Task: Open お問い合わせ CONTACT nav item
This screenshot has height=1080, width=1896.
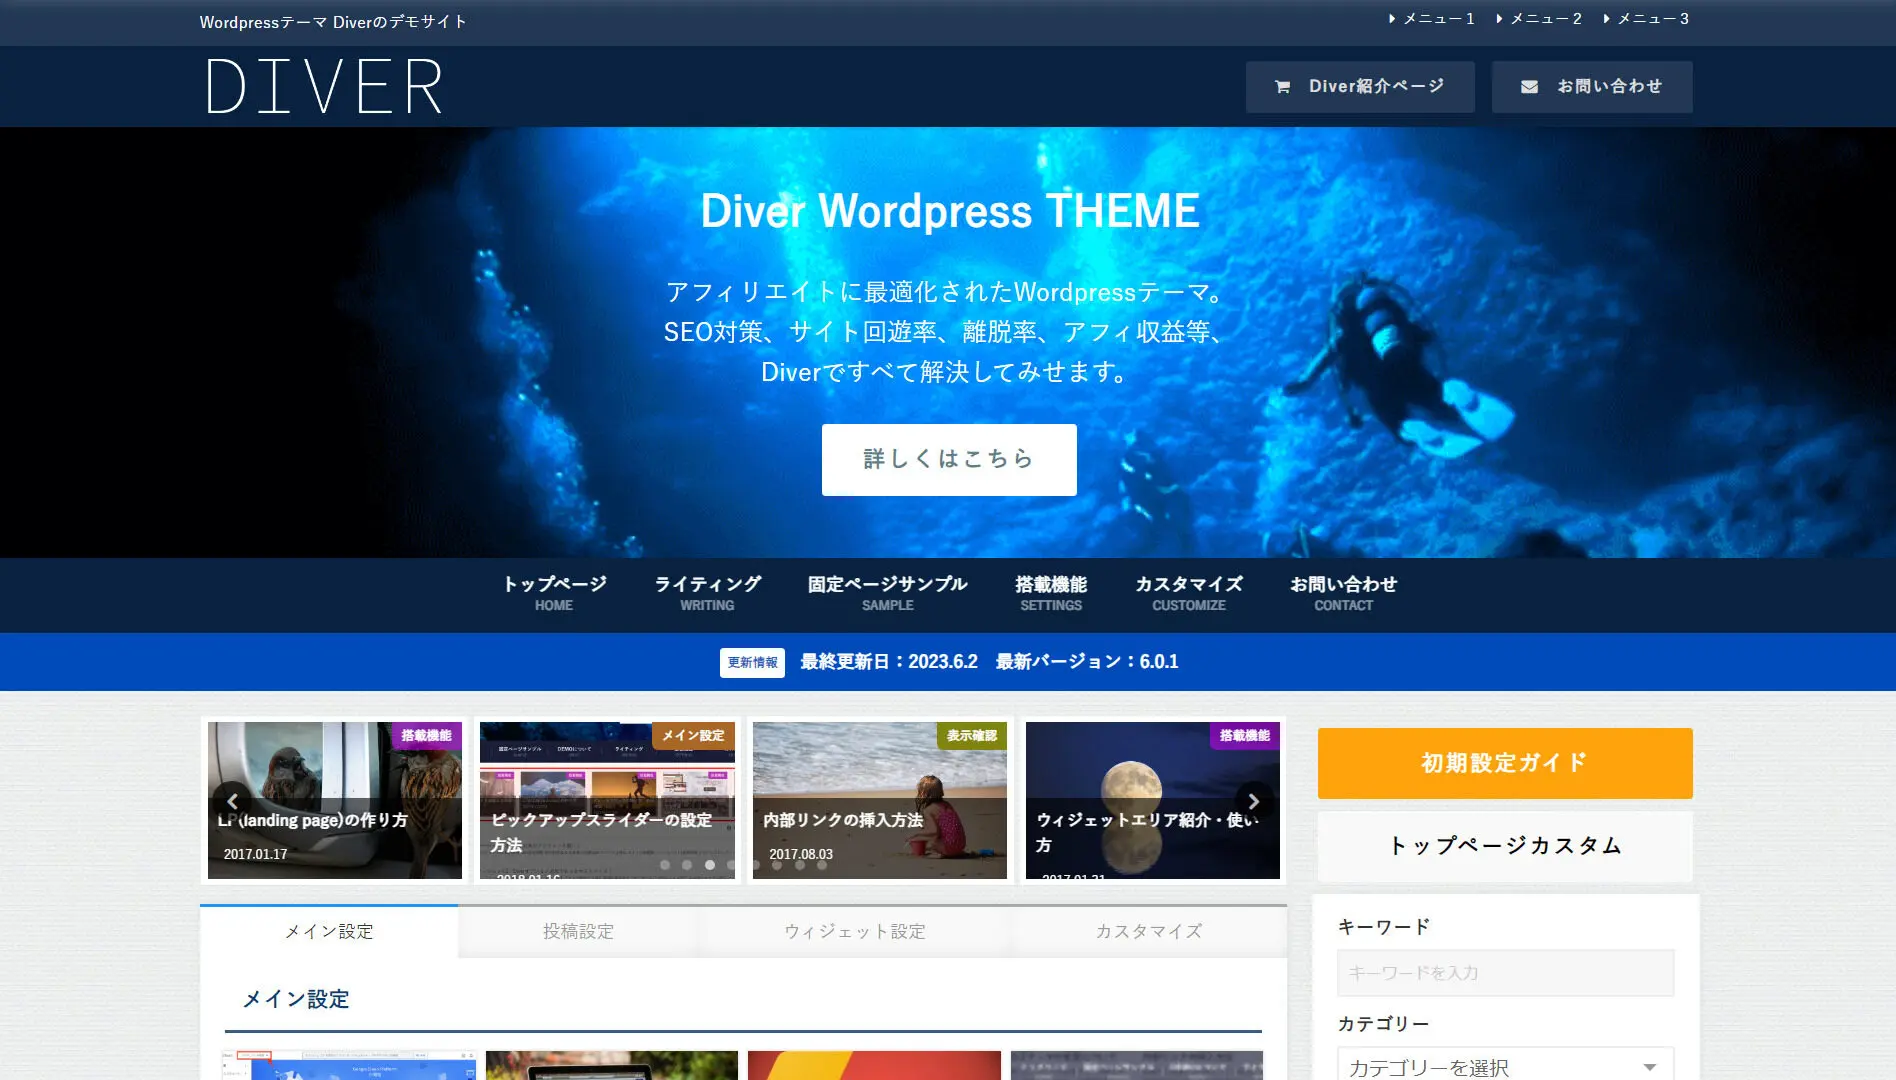Action: click(1343, 593)
